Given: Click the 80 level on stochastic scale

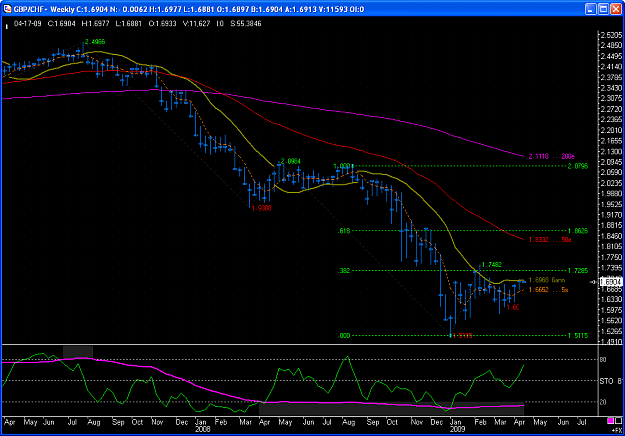Looking at the screenshot, I should point(603,360).
